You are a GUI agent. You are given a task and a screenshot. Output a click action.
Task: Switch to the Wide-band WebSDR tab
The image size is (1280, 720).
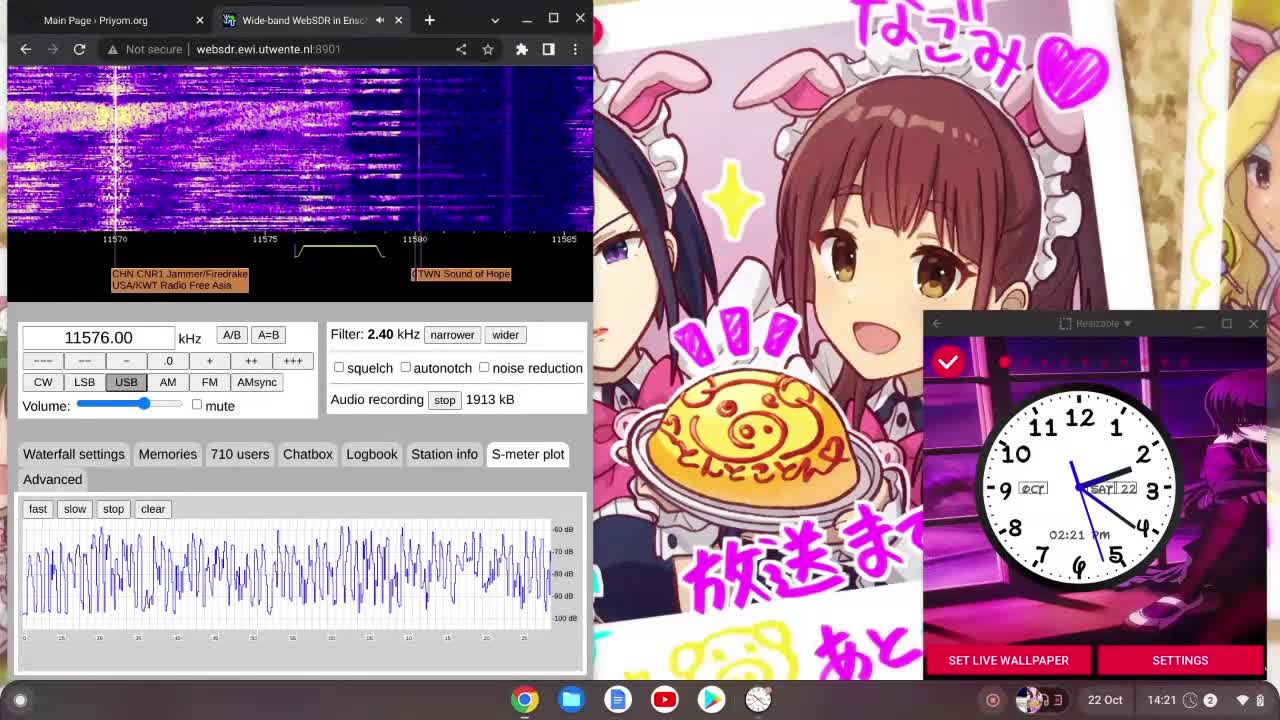[313, 20]
